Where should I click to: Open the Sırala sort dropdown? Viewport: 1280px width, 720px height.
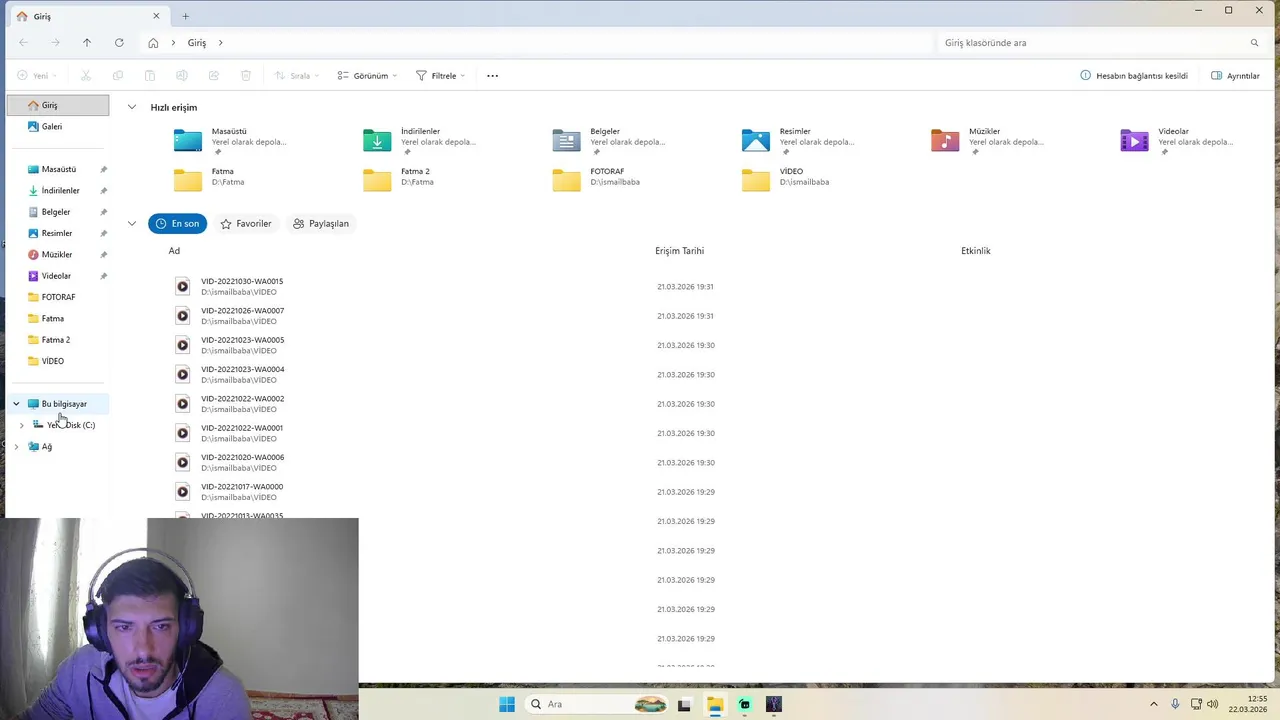pos(298,76)
